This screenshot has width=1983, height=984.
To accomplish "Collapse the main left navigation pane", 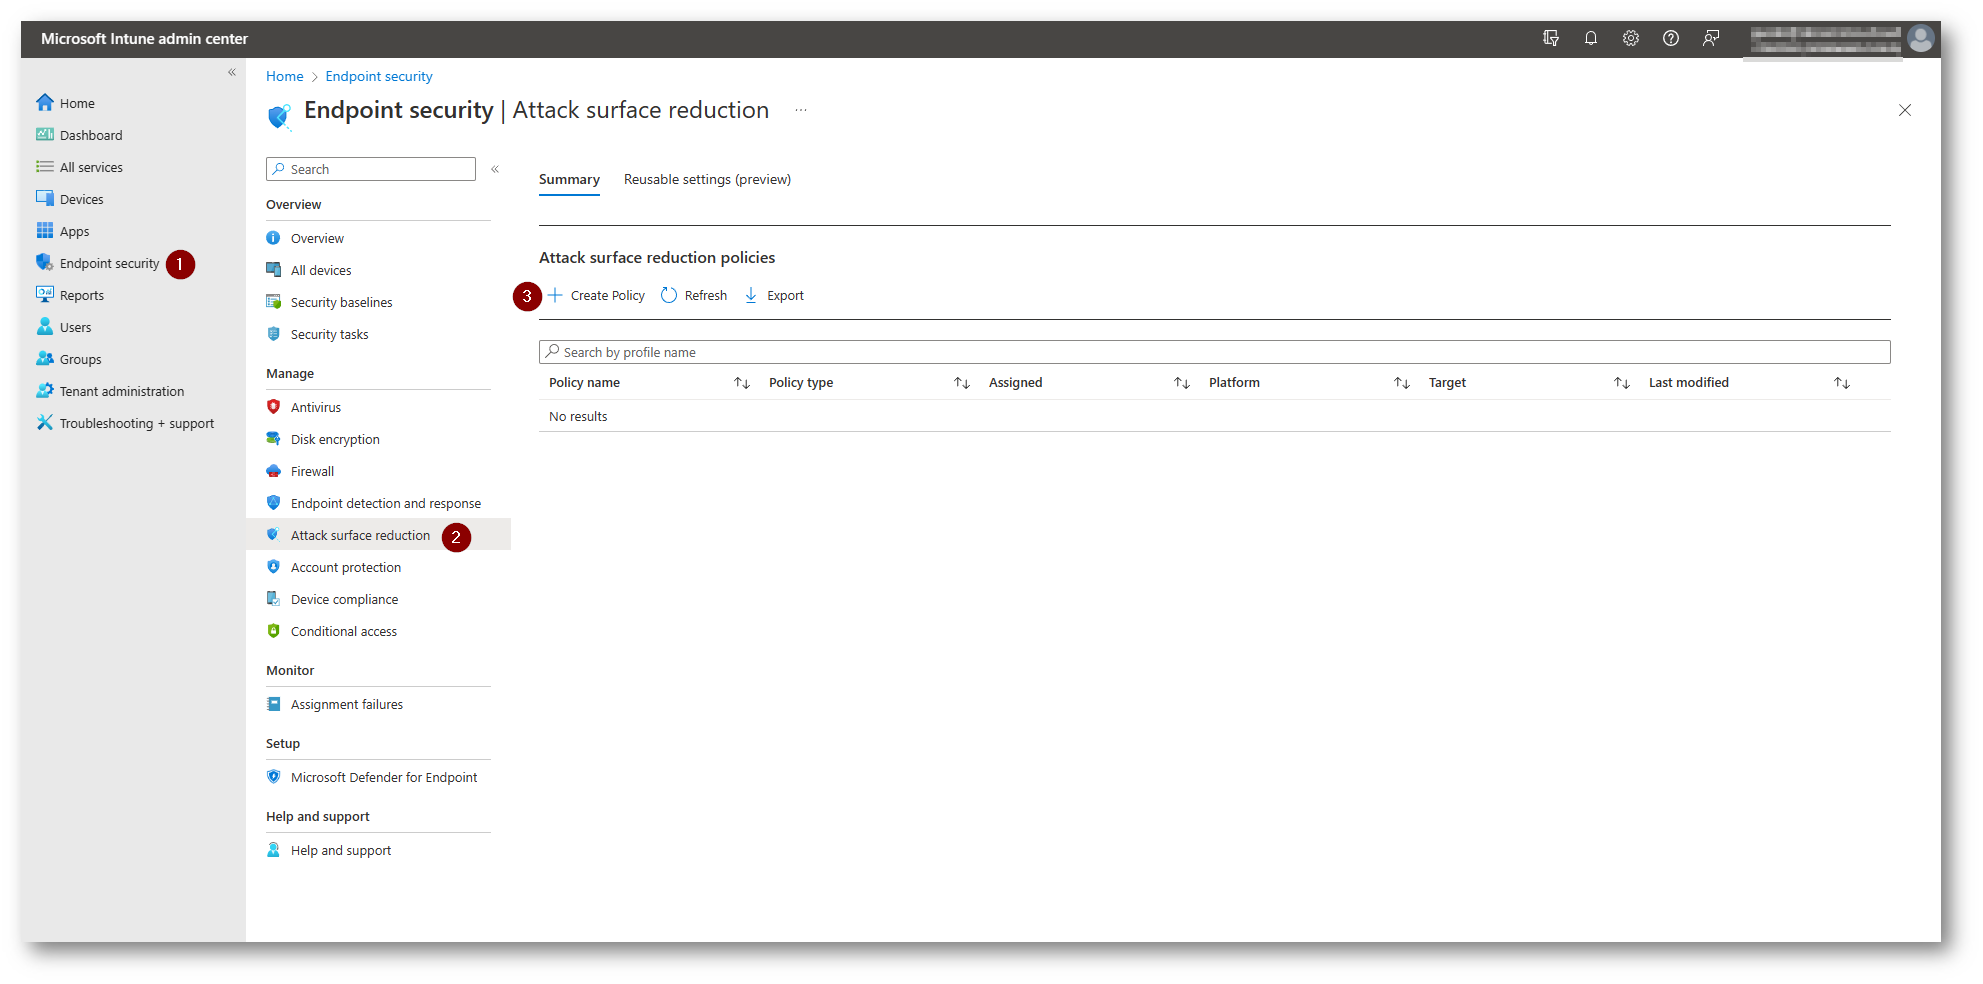I will (232, 72).
